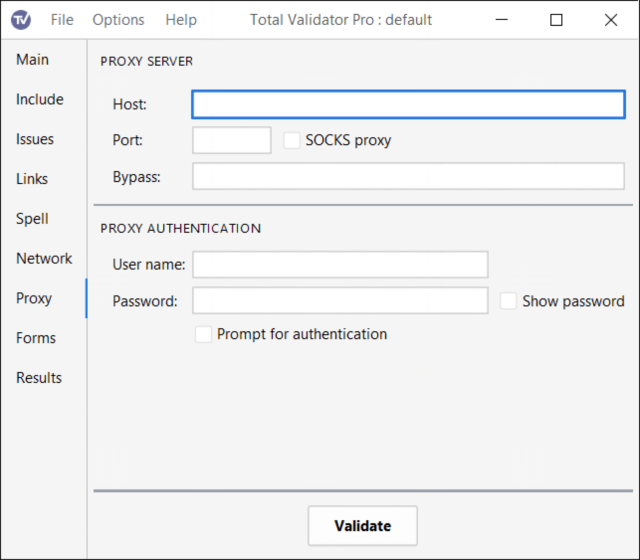The height and width of the screenshot is (560, 640).
Task: Select the Include tab in sidebar
Action: pyautogui.click(x=40, y=100)
